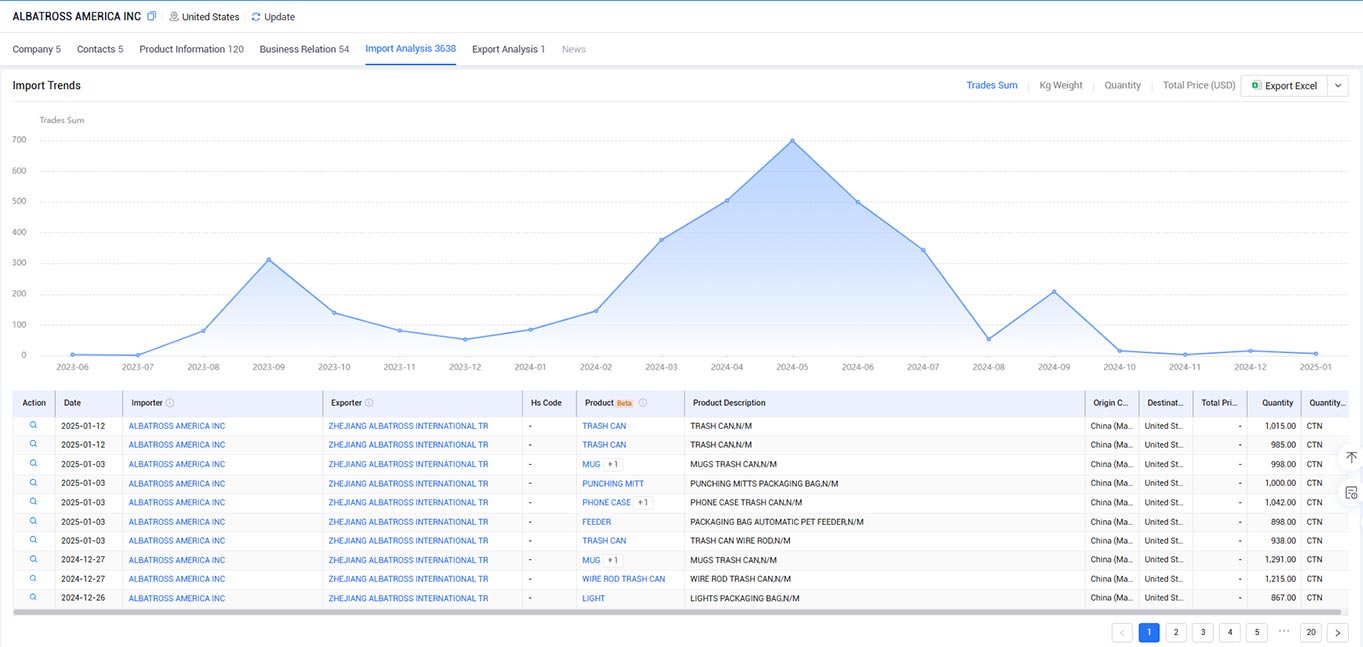This screenshot has width=1363, height=647.
Task: Open importer link in 2024-12-26 row
Action: pyautogui.click(x=177, y=598)
